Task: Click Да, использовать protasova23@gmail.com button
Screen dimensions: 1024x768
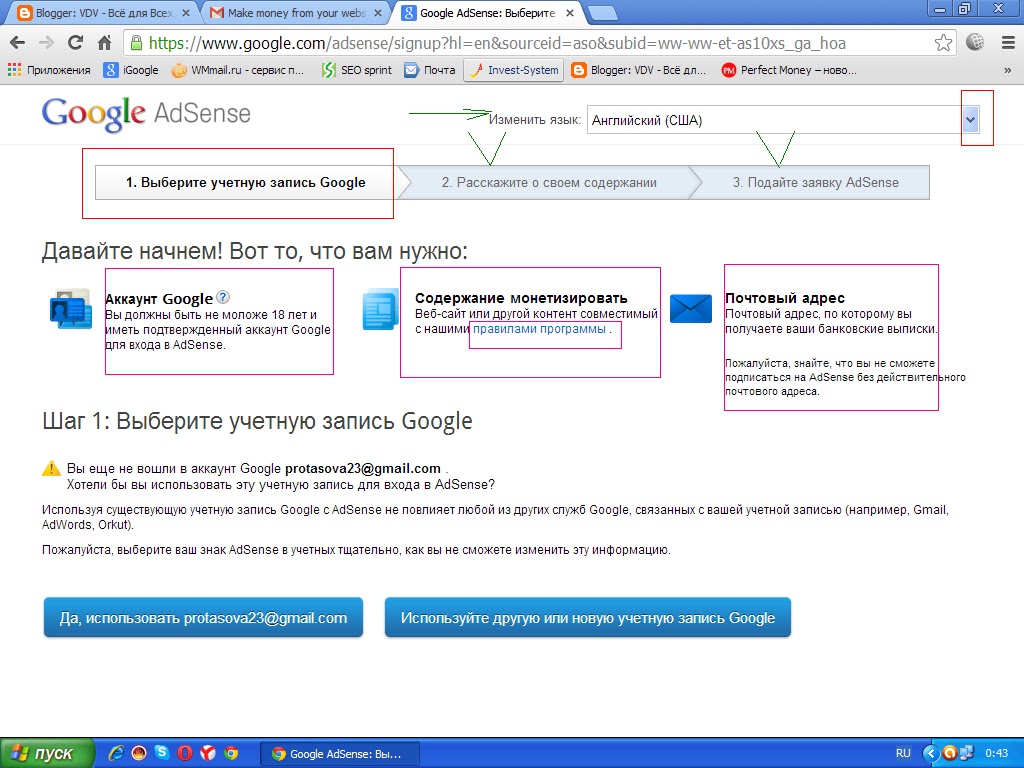Action: pyautogui.click(x=203, y=617)
